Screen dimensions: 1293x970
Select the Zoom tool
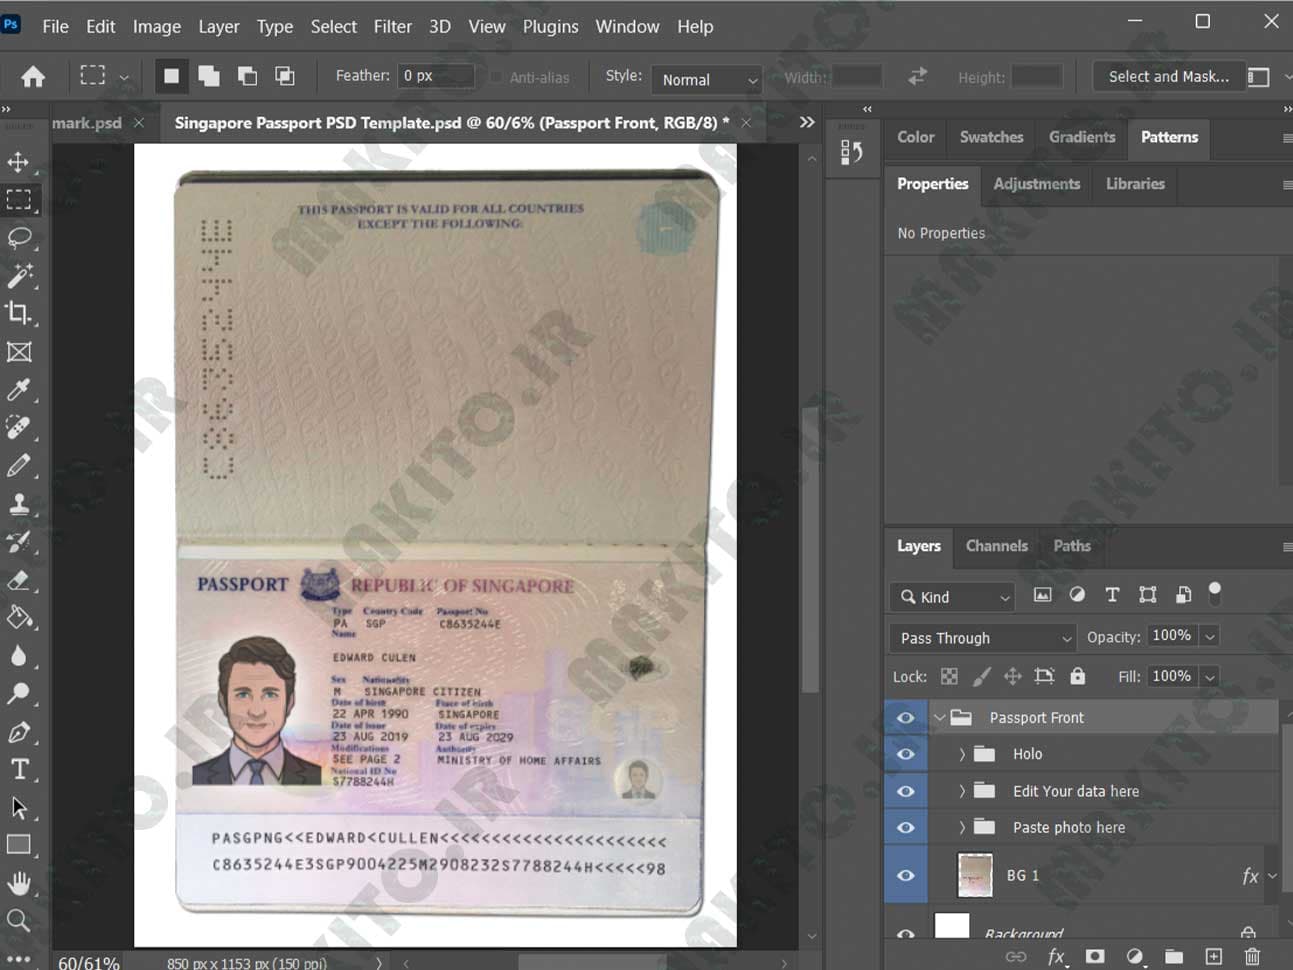[18, 920]
